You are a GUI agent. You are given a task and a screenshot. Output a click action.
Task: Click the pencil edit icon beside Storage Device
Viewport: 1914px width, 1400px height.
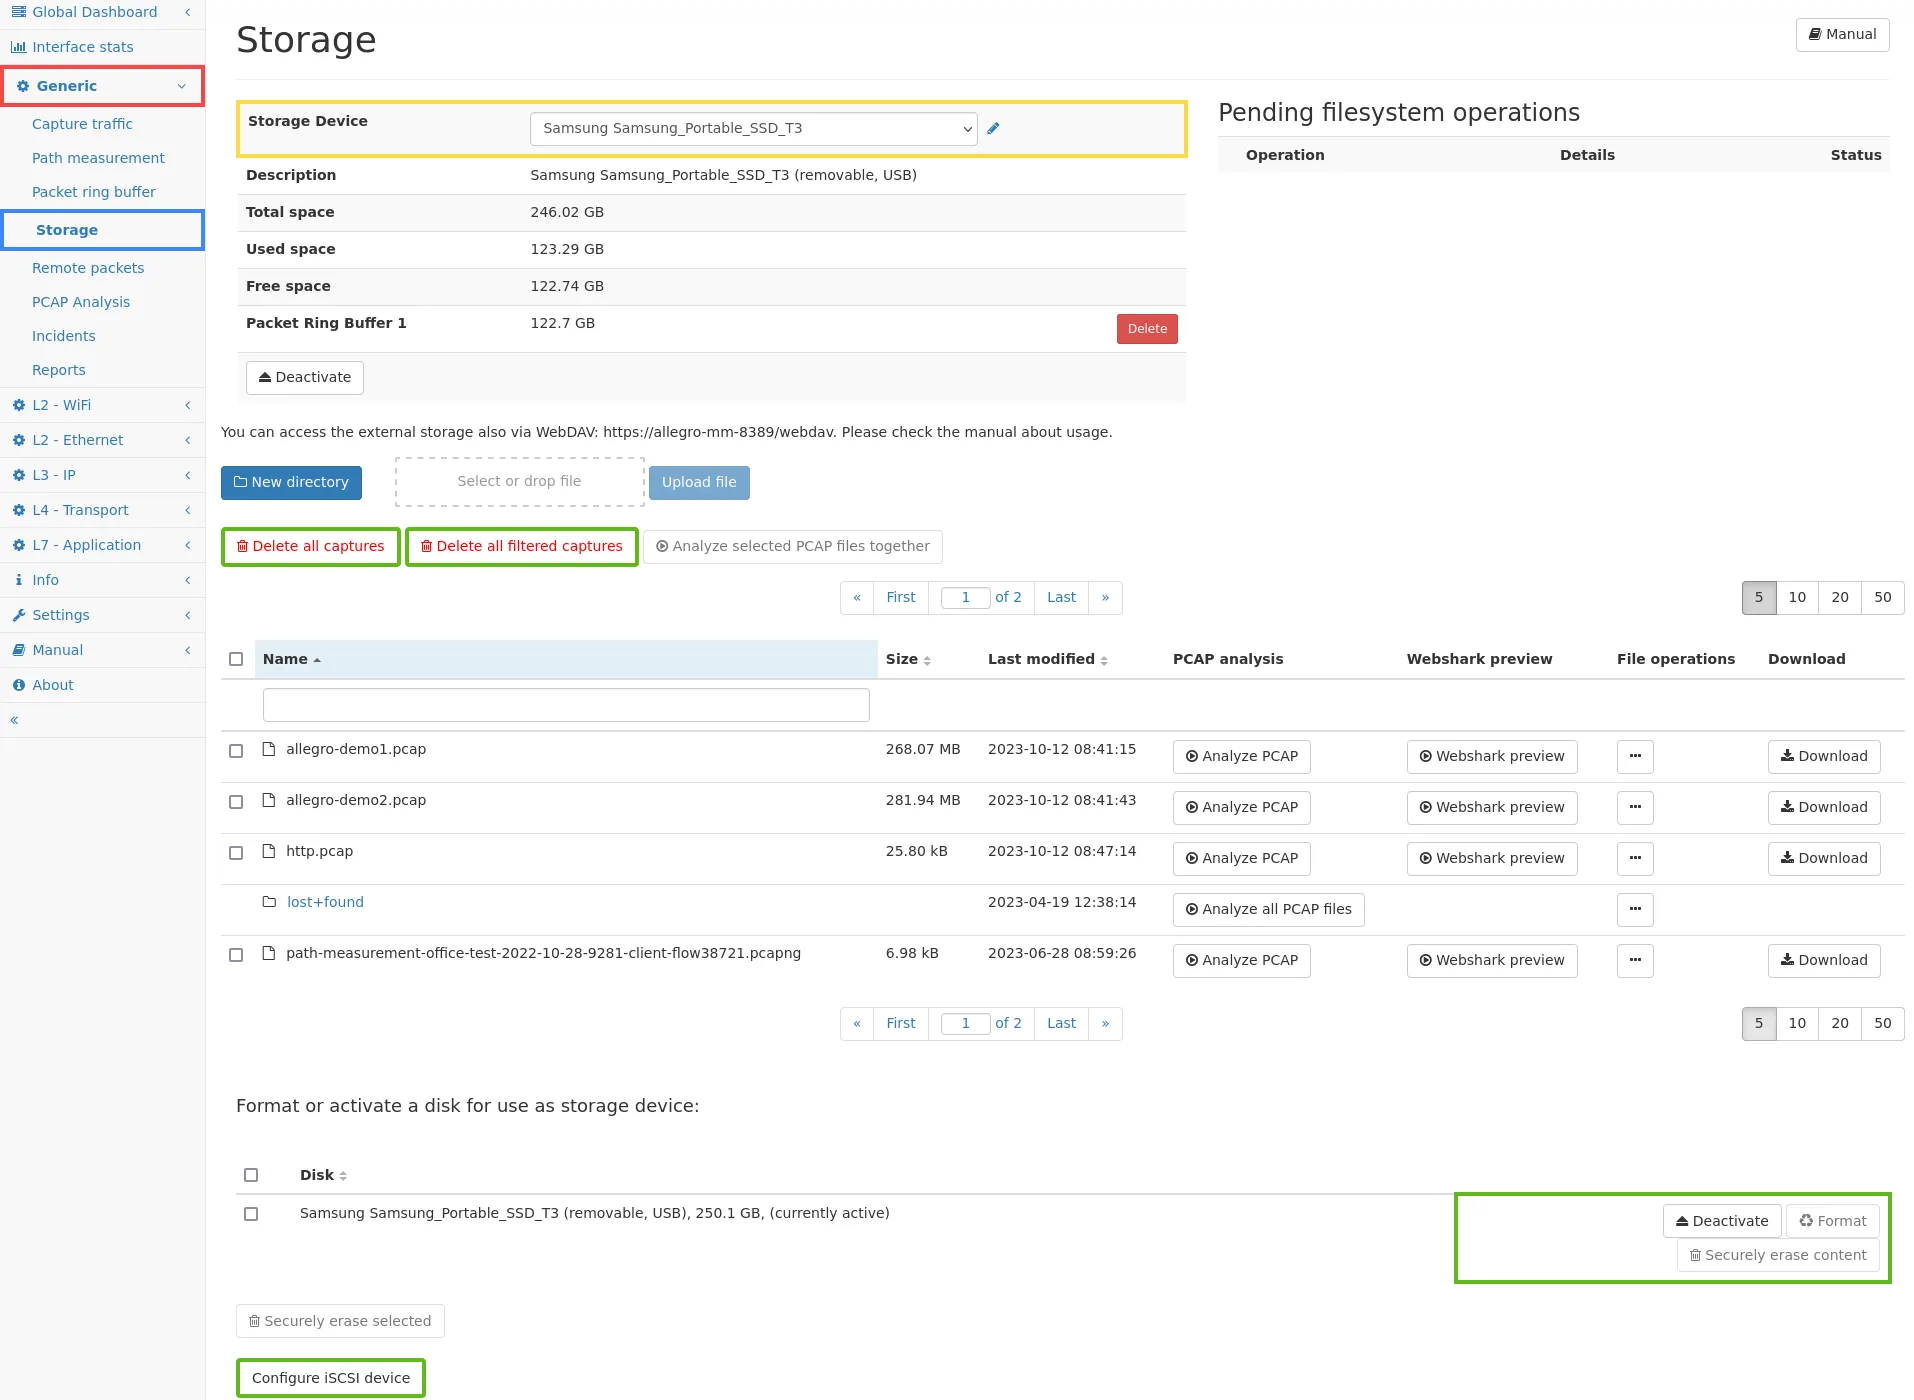coord(993,129)
